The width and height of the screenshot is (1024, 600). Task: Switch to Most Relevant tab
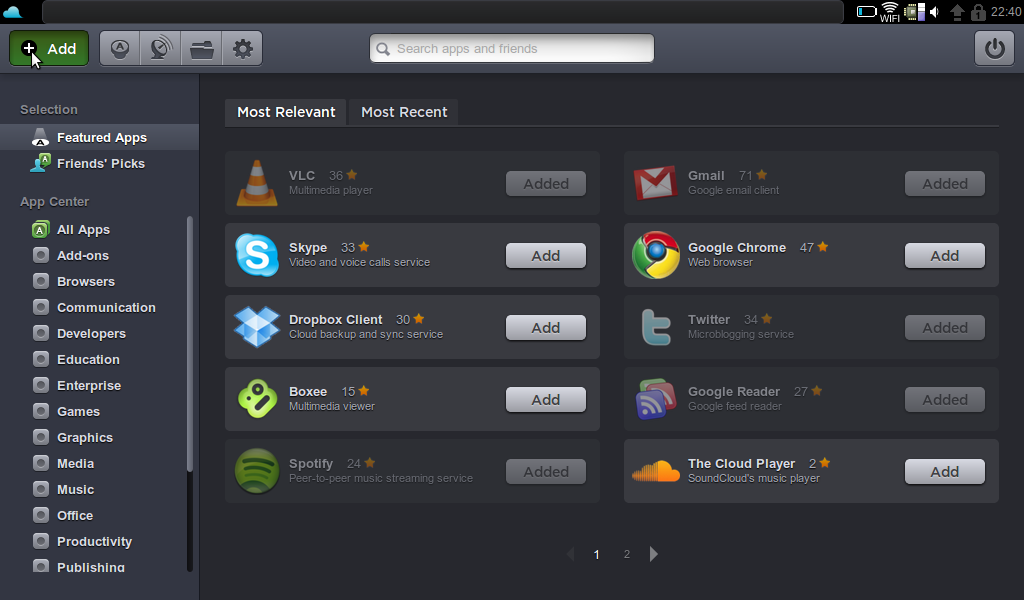[x=286, y=112]
